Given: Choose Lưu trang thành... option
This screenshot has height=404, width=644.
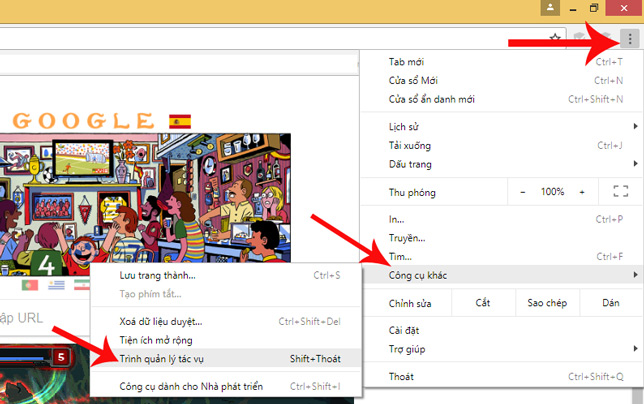Looking at the screenshot, I should pyautogui.click(x=225, y=275).
